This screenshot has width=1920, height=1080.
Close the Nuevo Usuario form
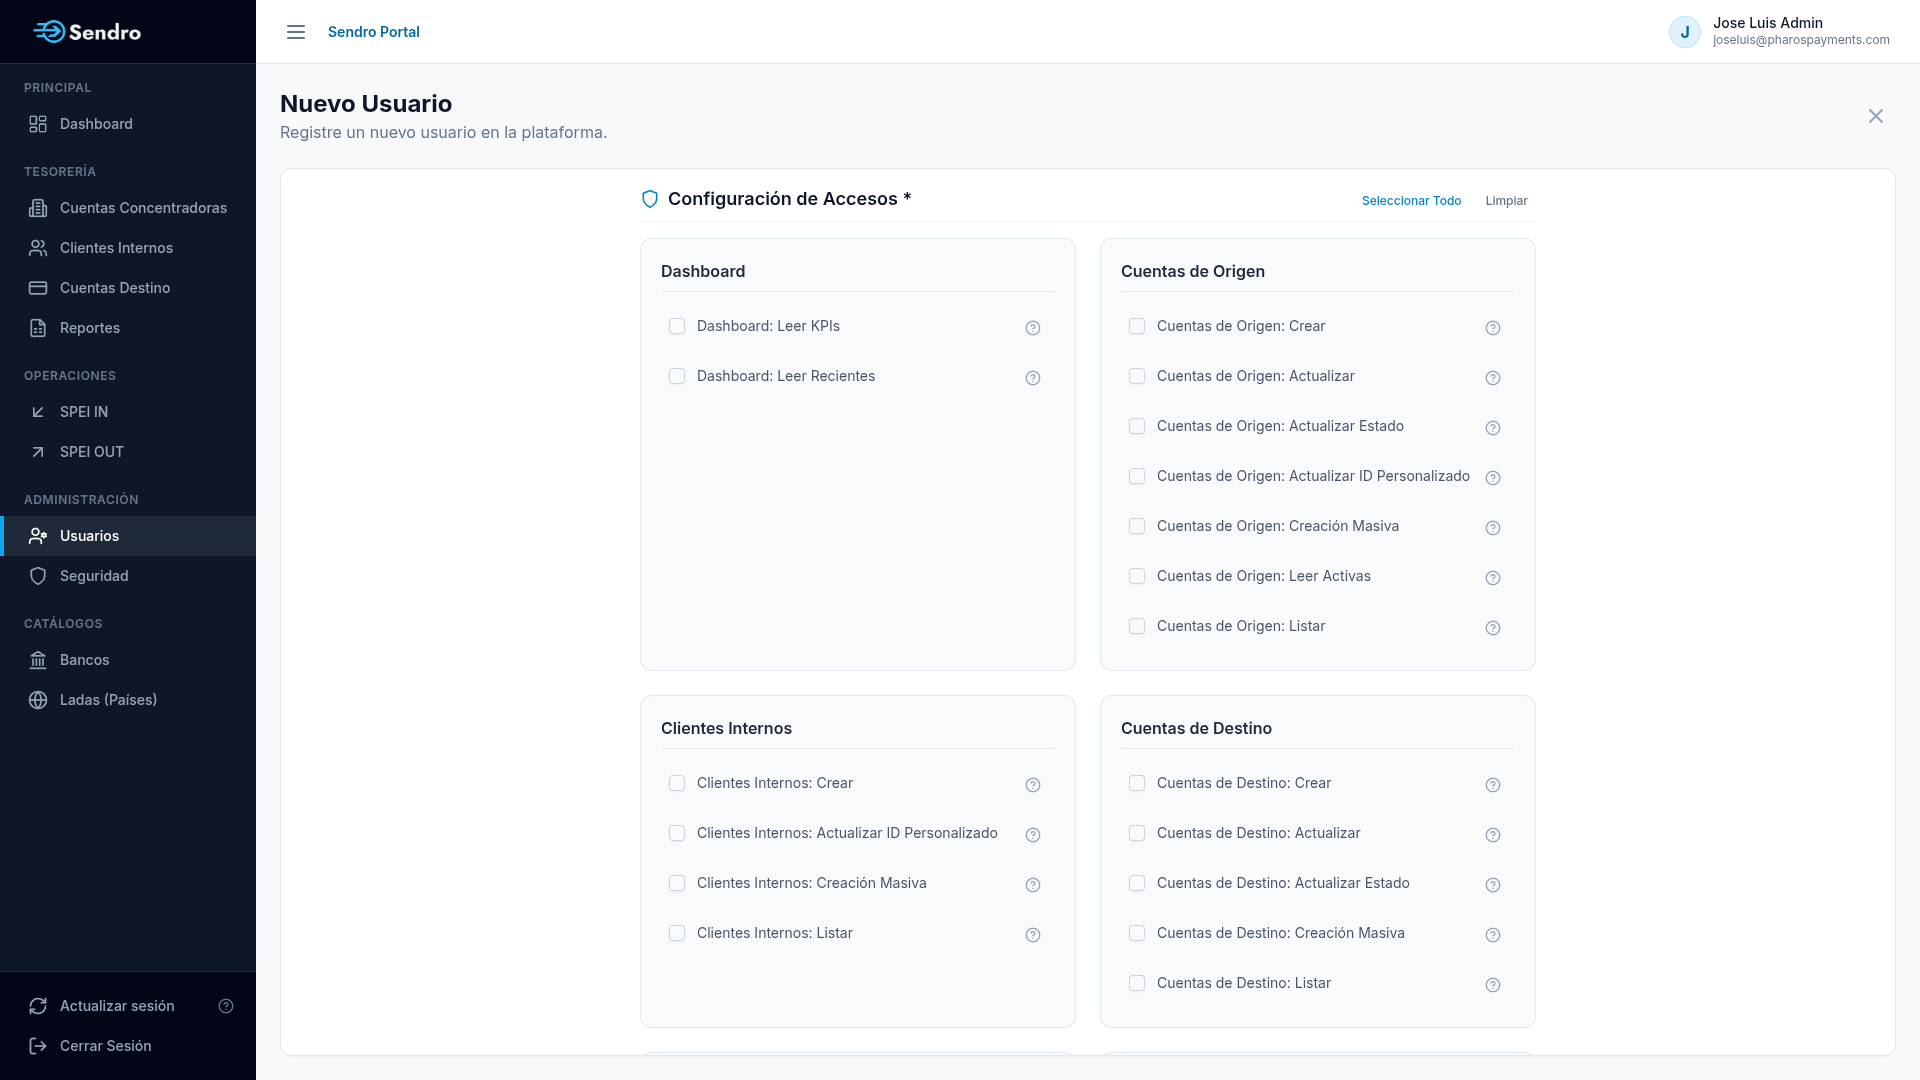(1876, 116)
